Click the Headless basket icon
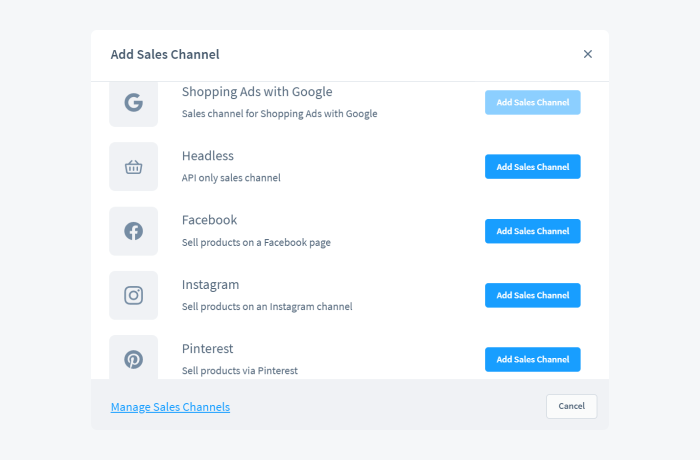 (x=133, y=167)
